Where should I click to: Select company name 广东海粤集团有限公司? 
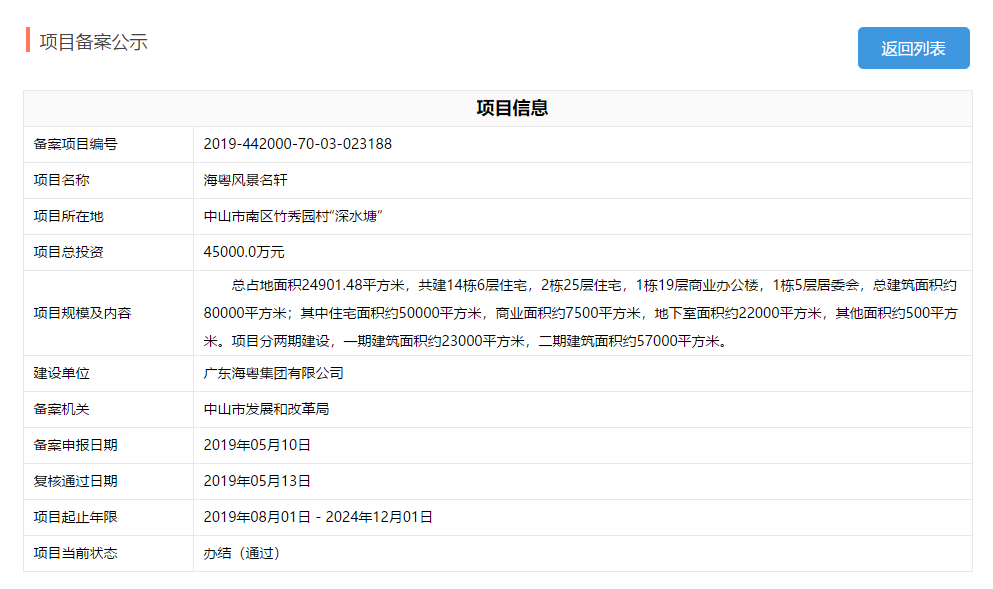pos(274,374)
